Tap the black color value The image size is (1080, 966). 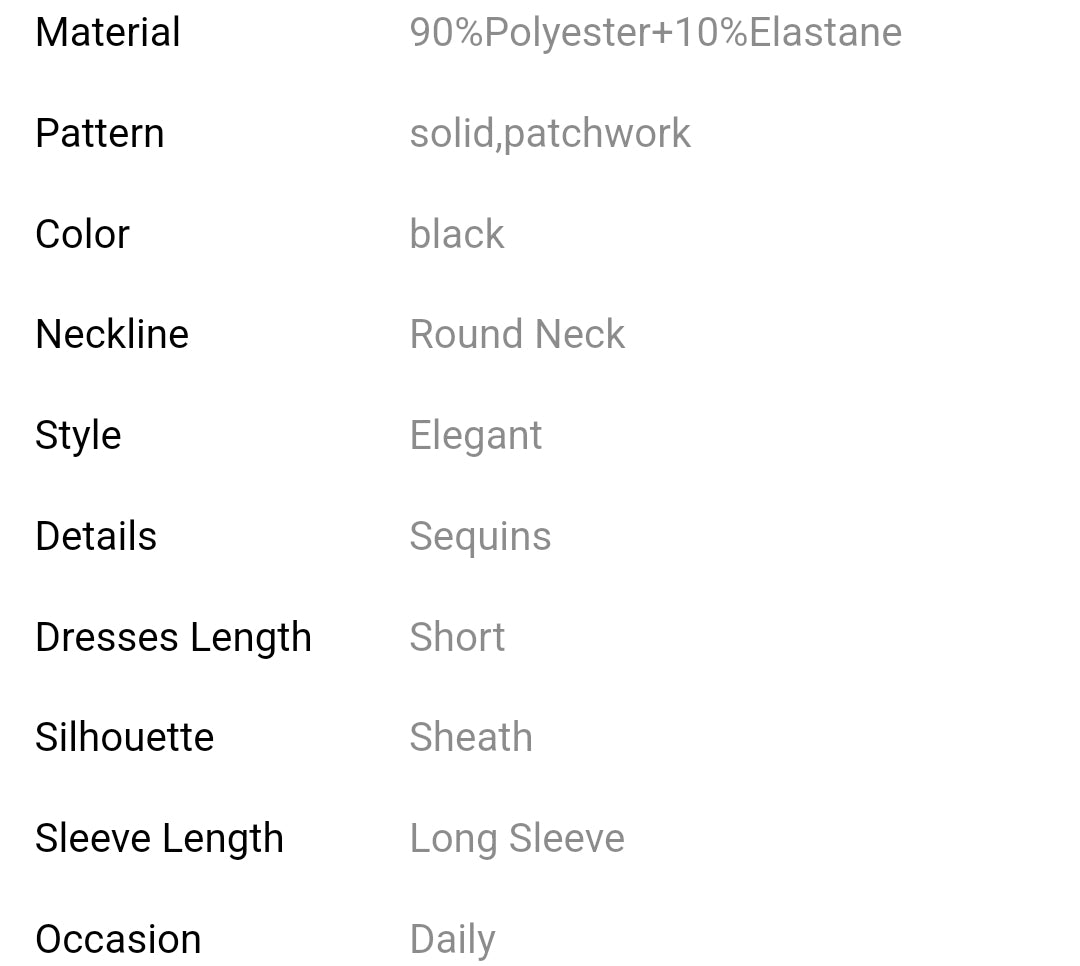[x=457, y=234]
